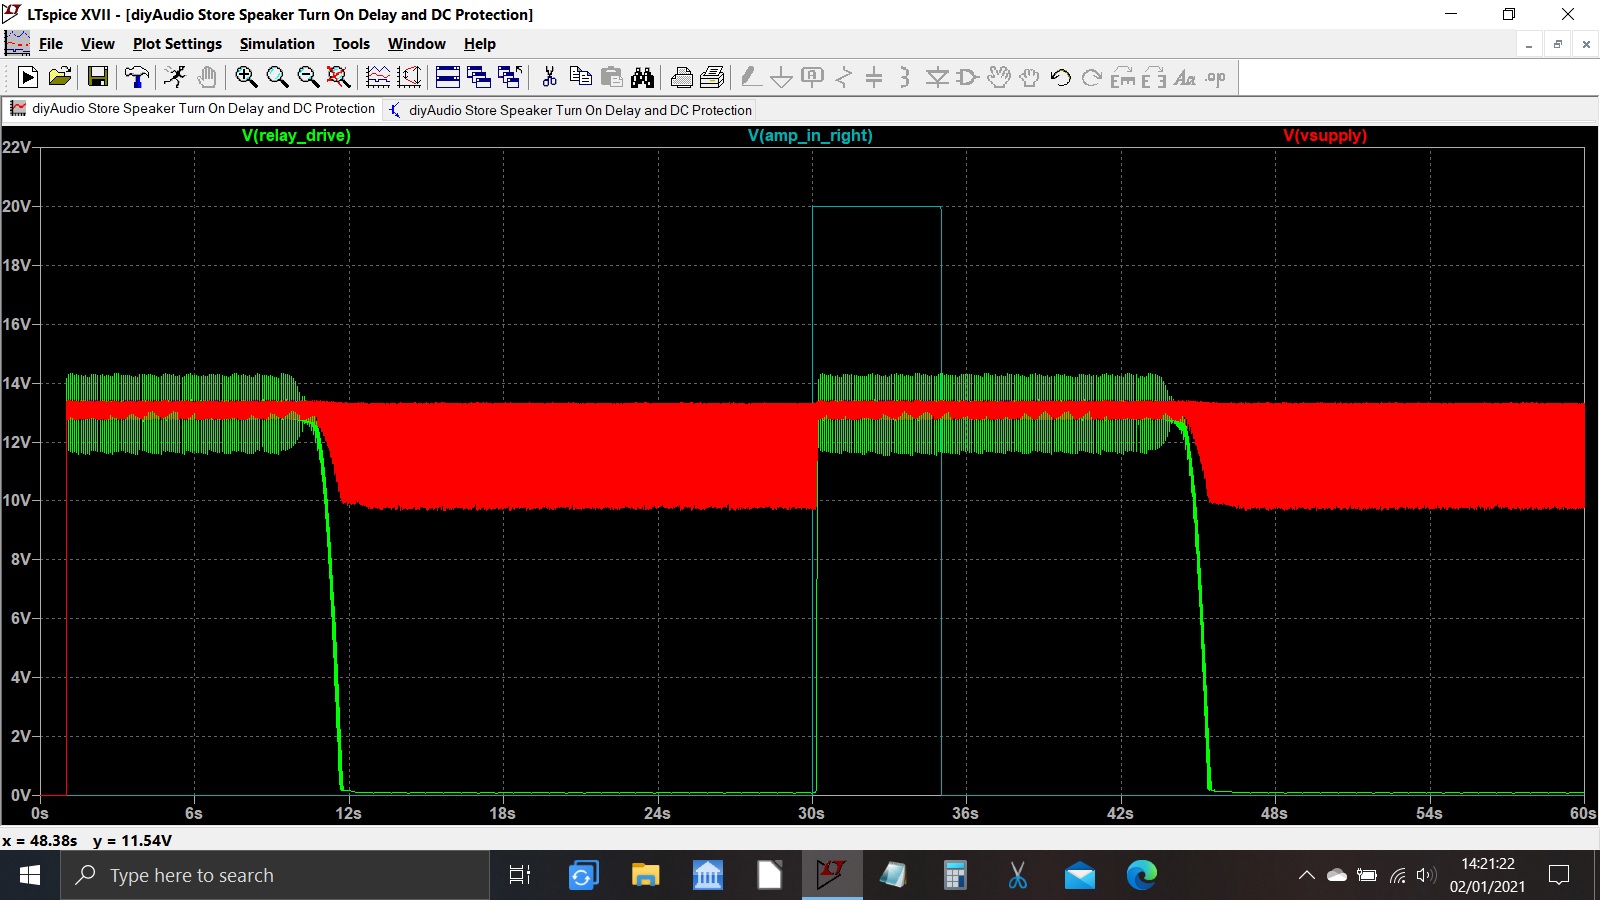The width and height of the screenshot is (1600, 900).
Task: Select the Draw Wire pencil icon
Action: coord(751,77)
